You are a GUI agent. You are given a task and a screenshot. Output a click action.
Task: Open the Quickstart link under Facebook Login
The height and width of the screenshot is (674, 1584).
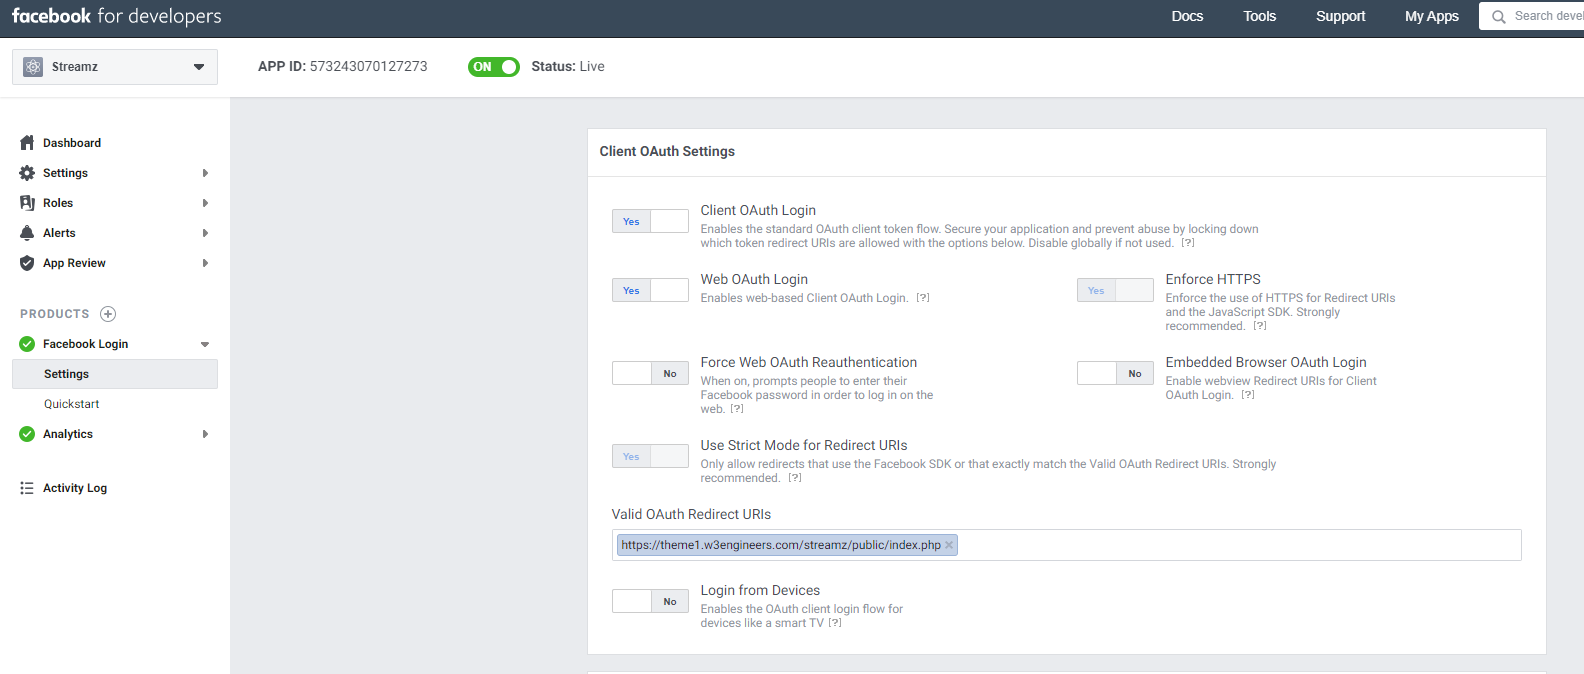tap(72, 404)
